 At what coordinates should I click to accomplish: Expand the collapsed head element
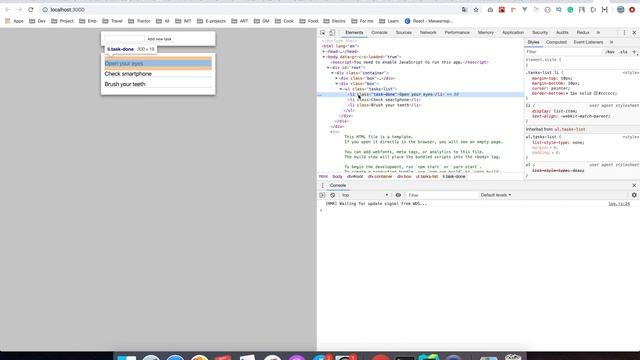point(324,52)
